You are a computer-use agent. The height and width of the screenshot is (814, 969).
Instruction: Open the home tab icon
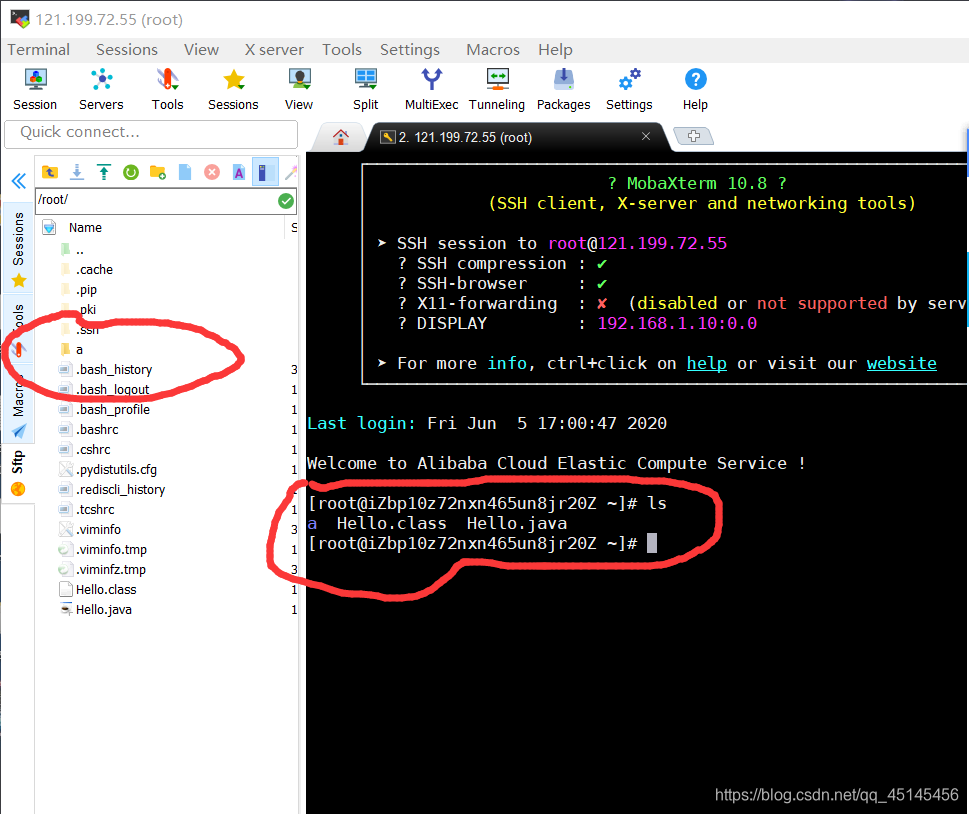(x=341, y=137)
